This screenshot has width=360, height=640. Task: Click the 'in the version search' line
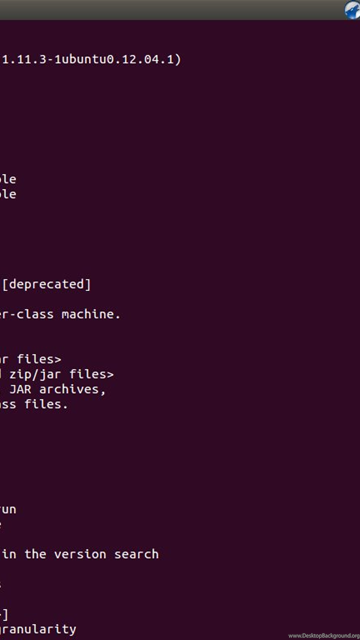tap(80, 554)
